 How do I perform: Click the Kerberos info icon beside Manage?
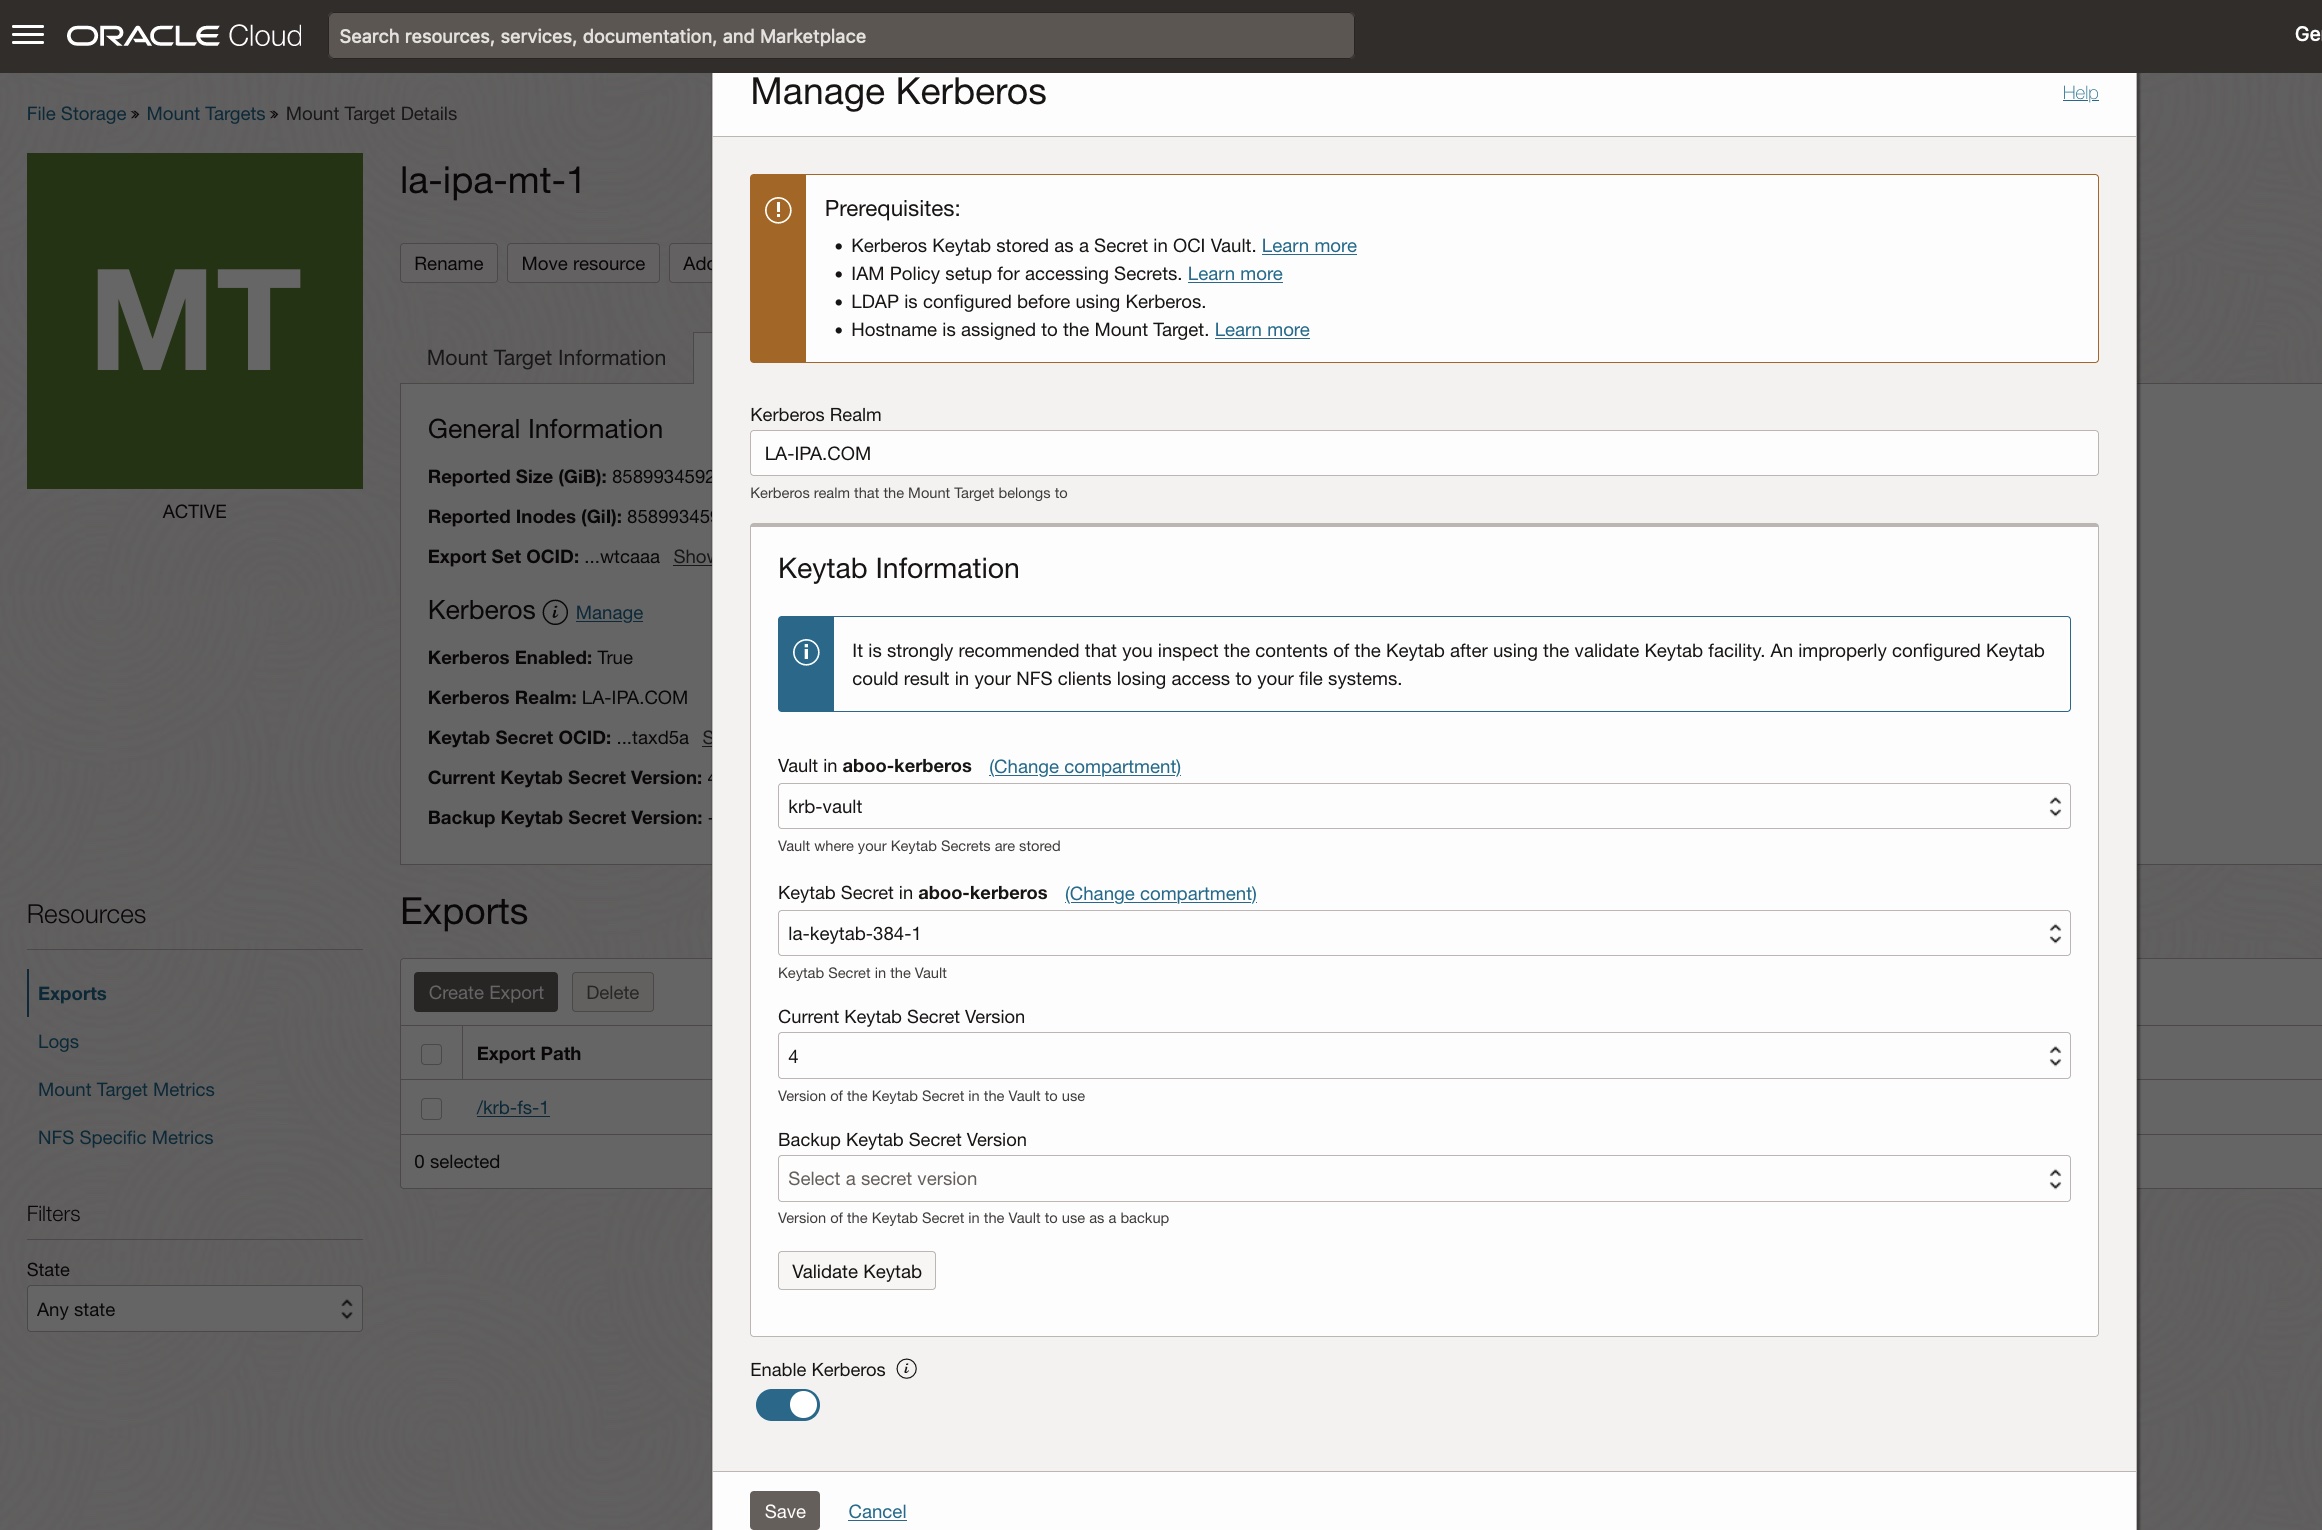click(x=553, y=613)
